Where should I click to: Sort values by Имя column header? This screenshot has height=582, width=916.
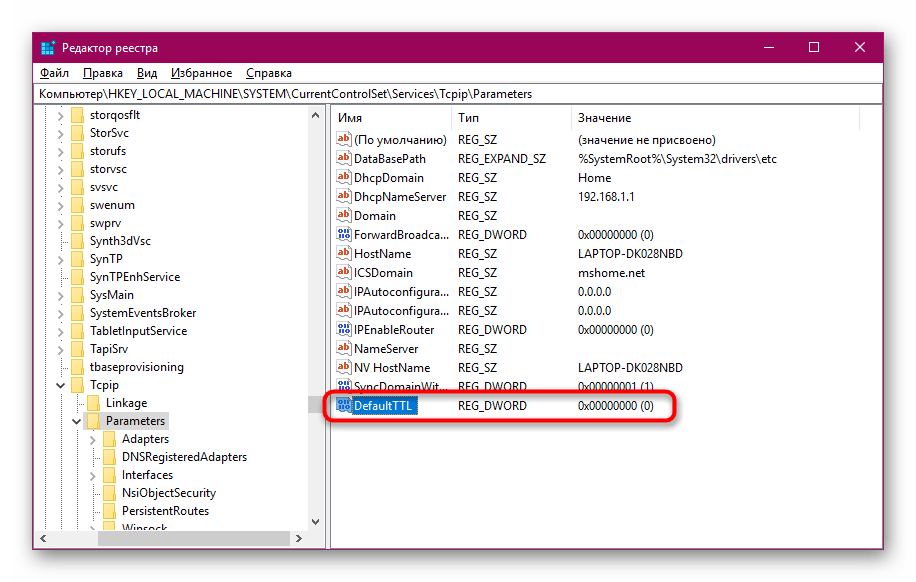(x=350, y=118)
